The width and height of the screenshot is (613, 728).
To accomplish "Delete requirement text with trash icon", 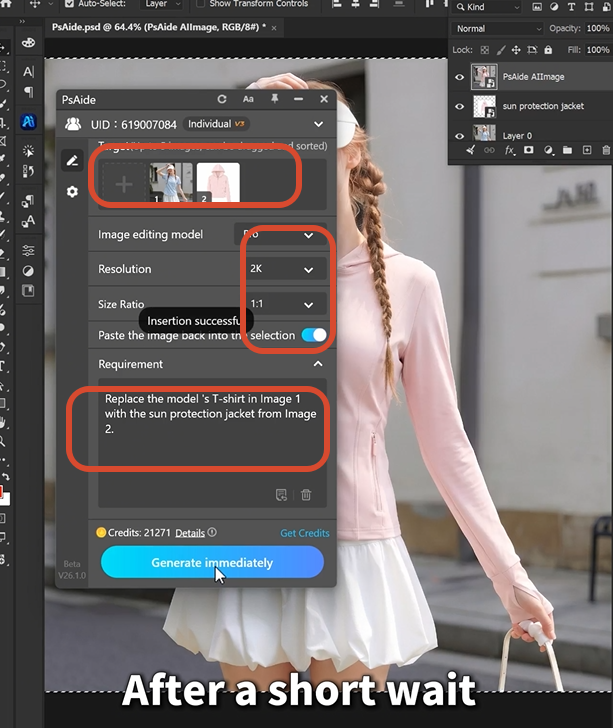I will pyautogui.click(x=306, y=494).
